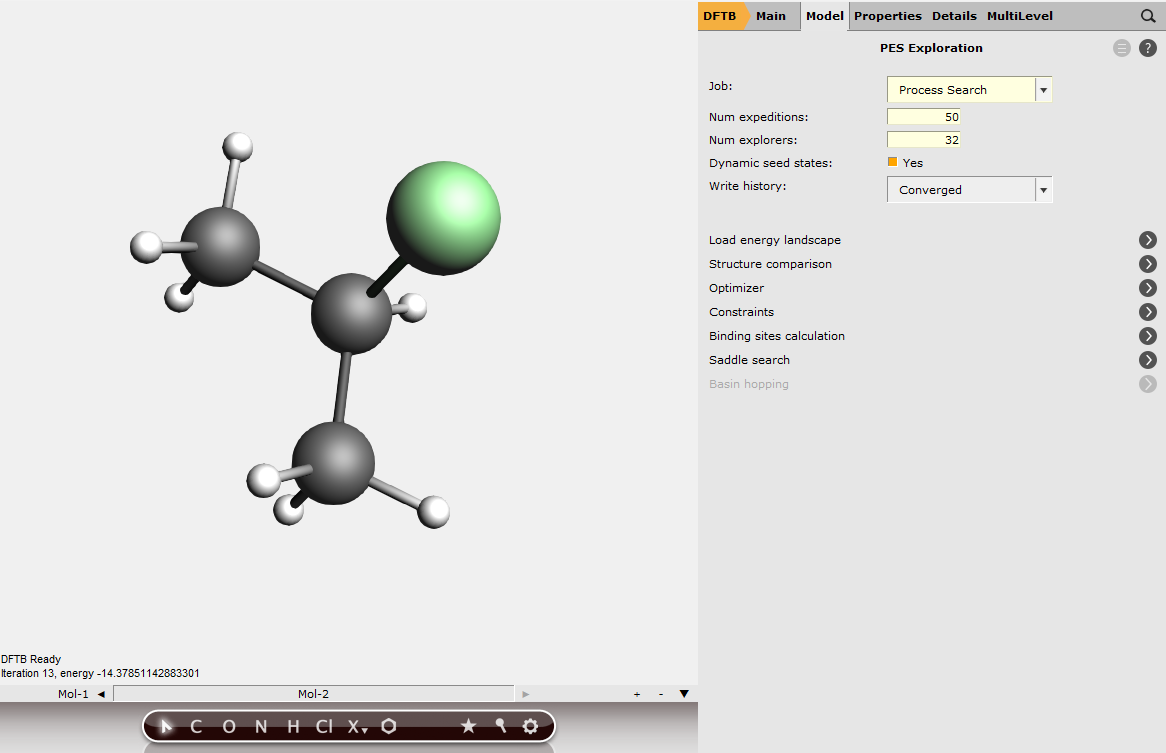Open the Job dropdown showing Process Search

point(968,90)
